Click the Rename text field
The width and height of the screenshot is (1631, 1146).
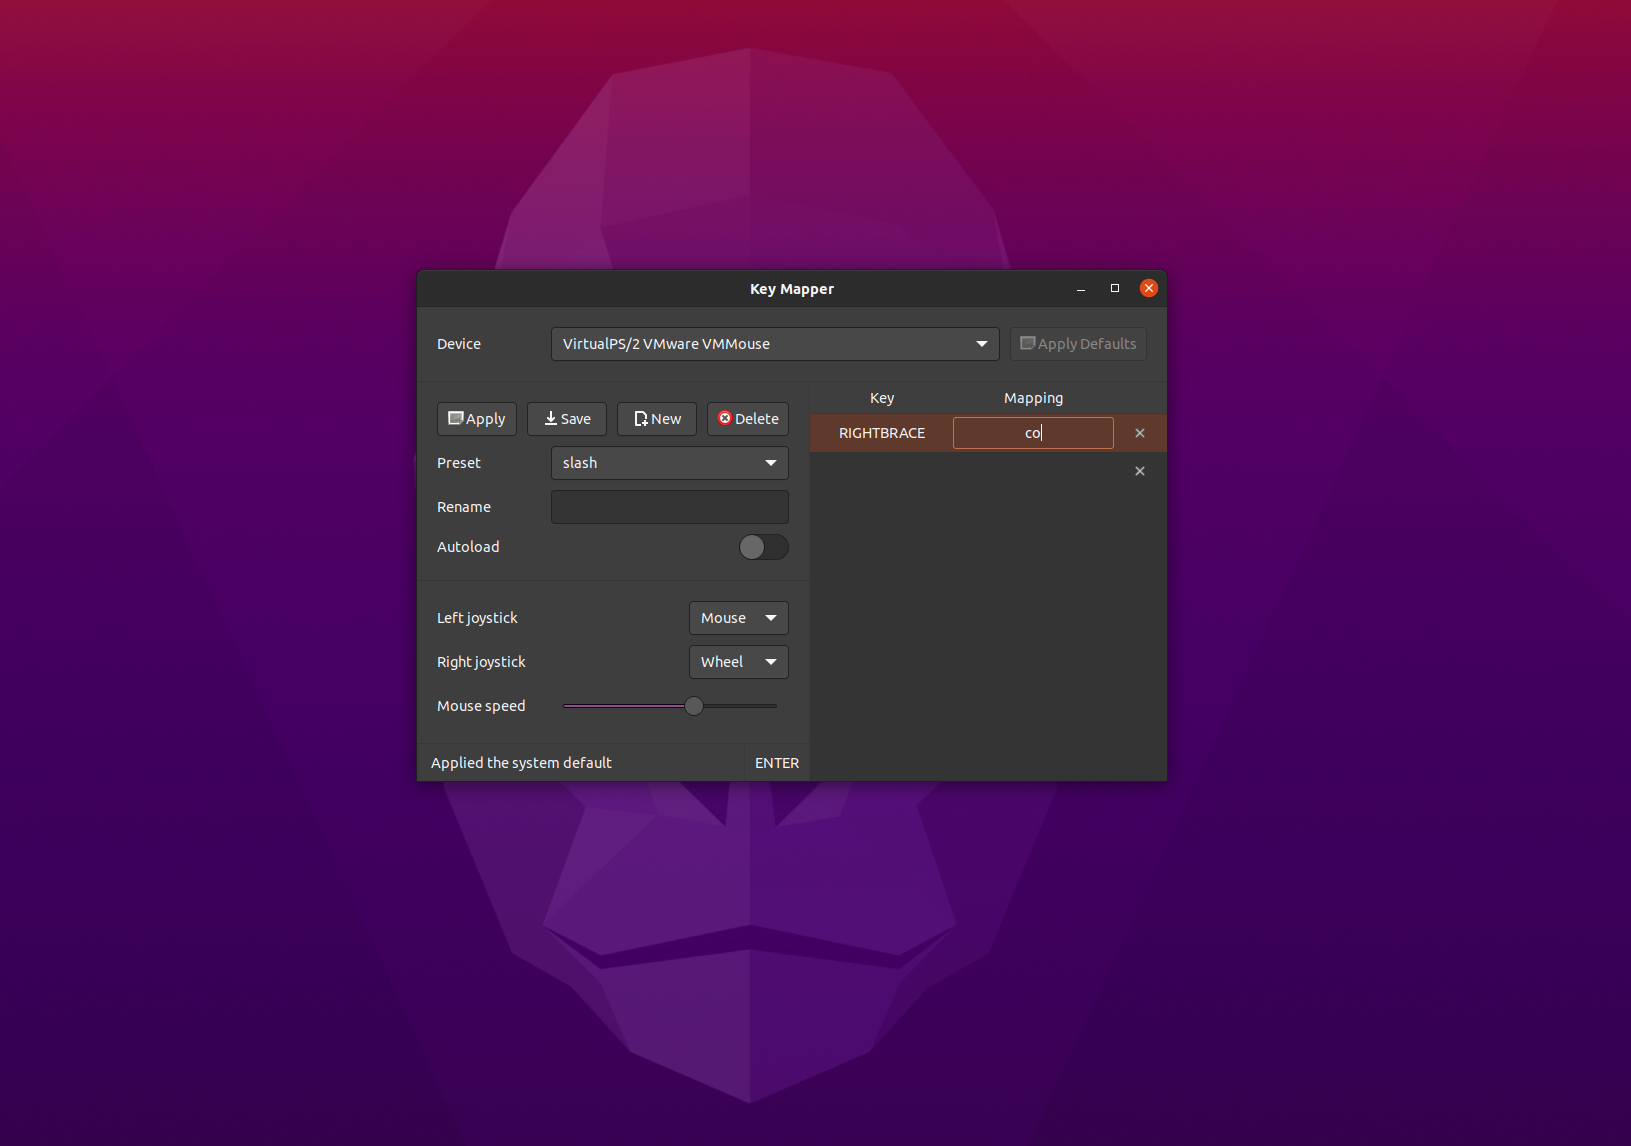[x=669, y=506]
